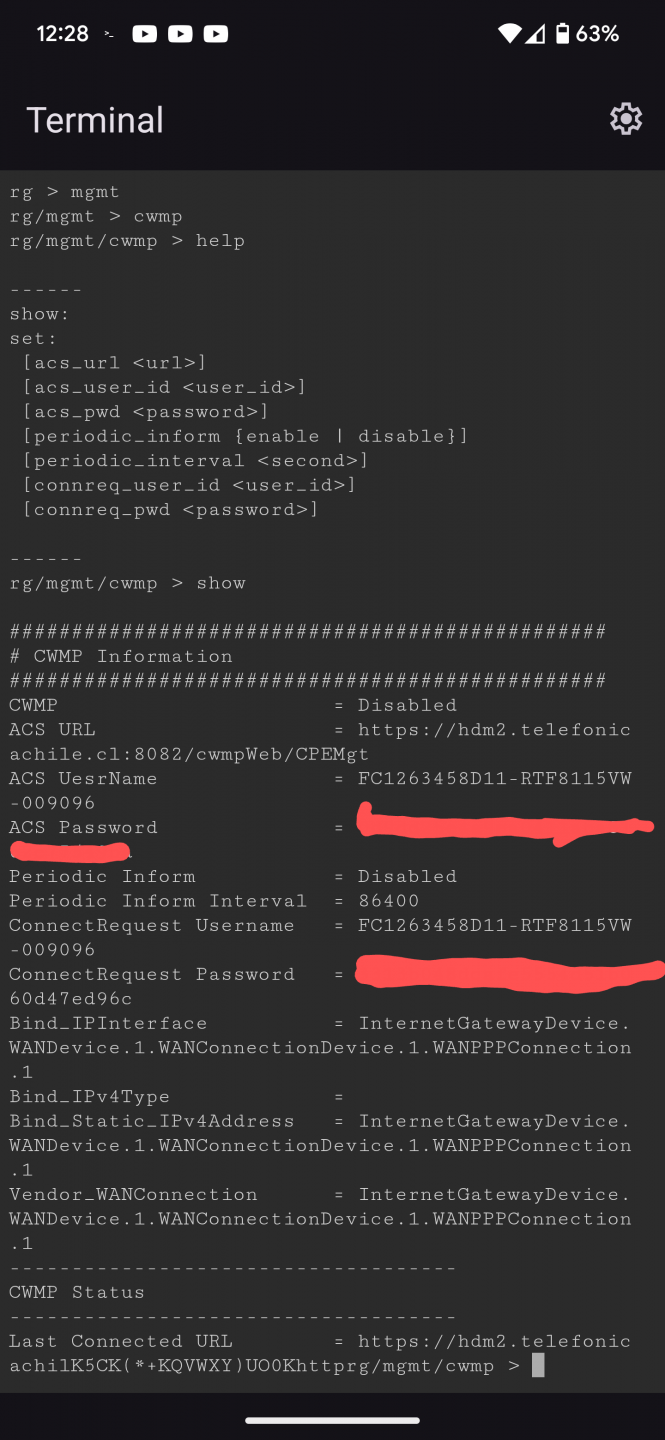Tap the first YouTube notification icon
665x1440 pixels.
tap(144, 34)
